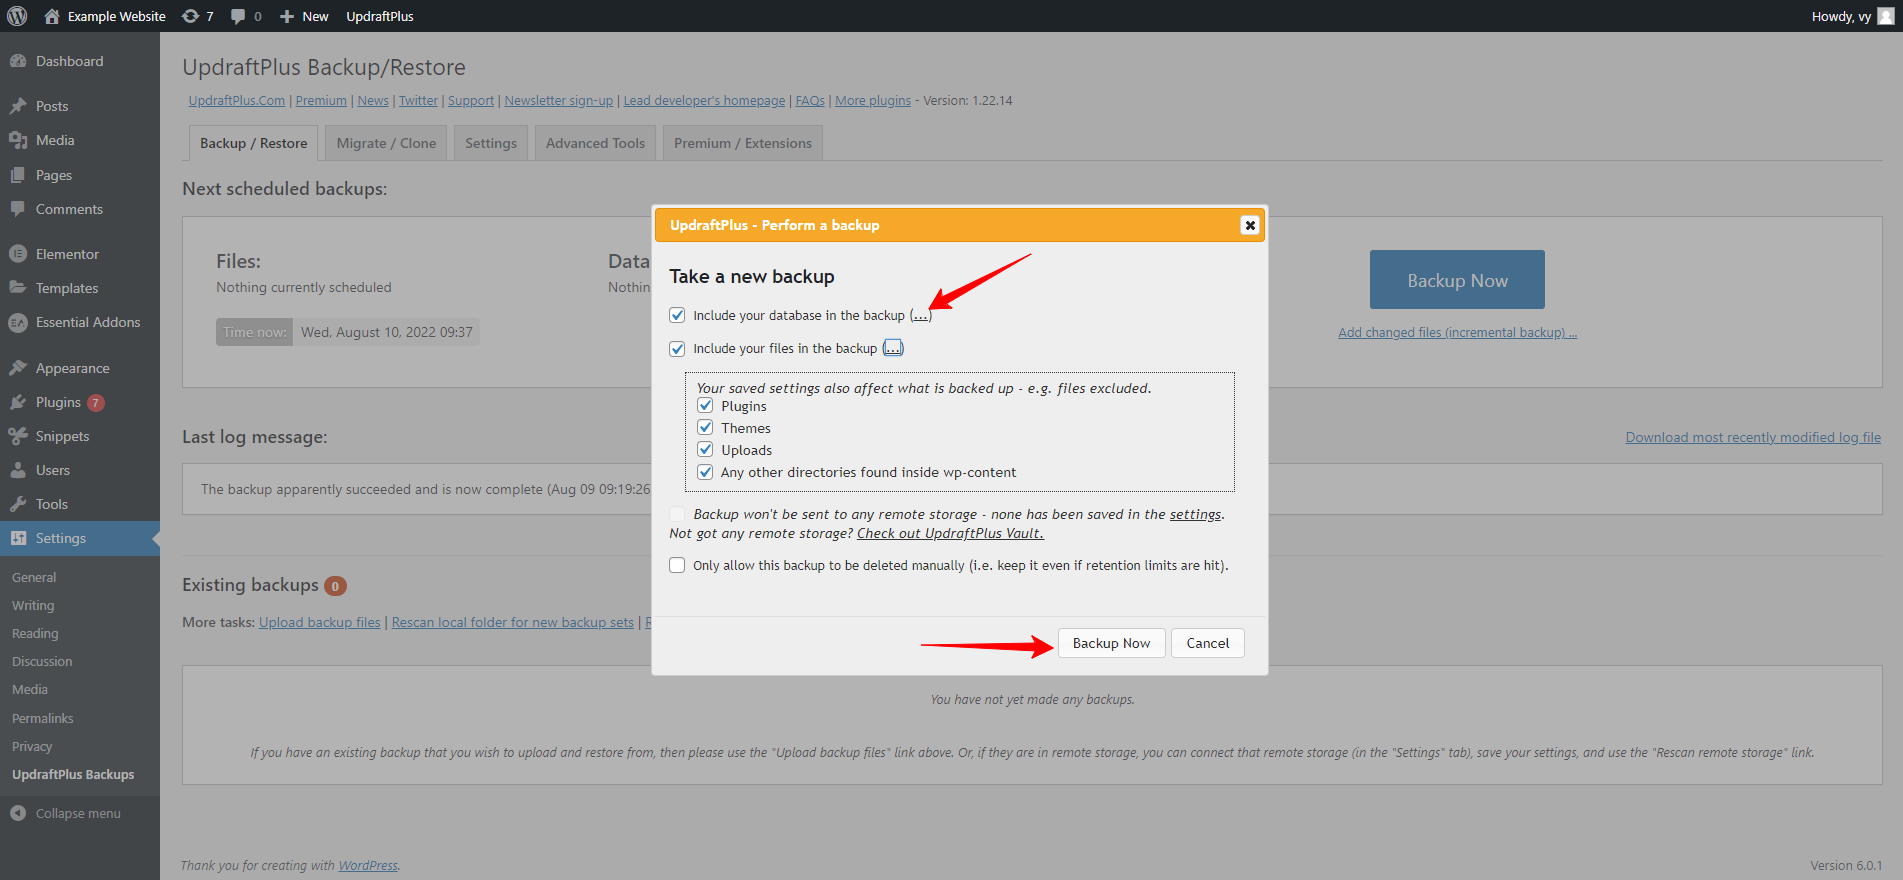The height and width of the screenshot is (880, 1903).
Task: Open the Support header link
Action: (x=471, y=100)
